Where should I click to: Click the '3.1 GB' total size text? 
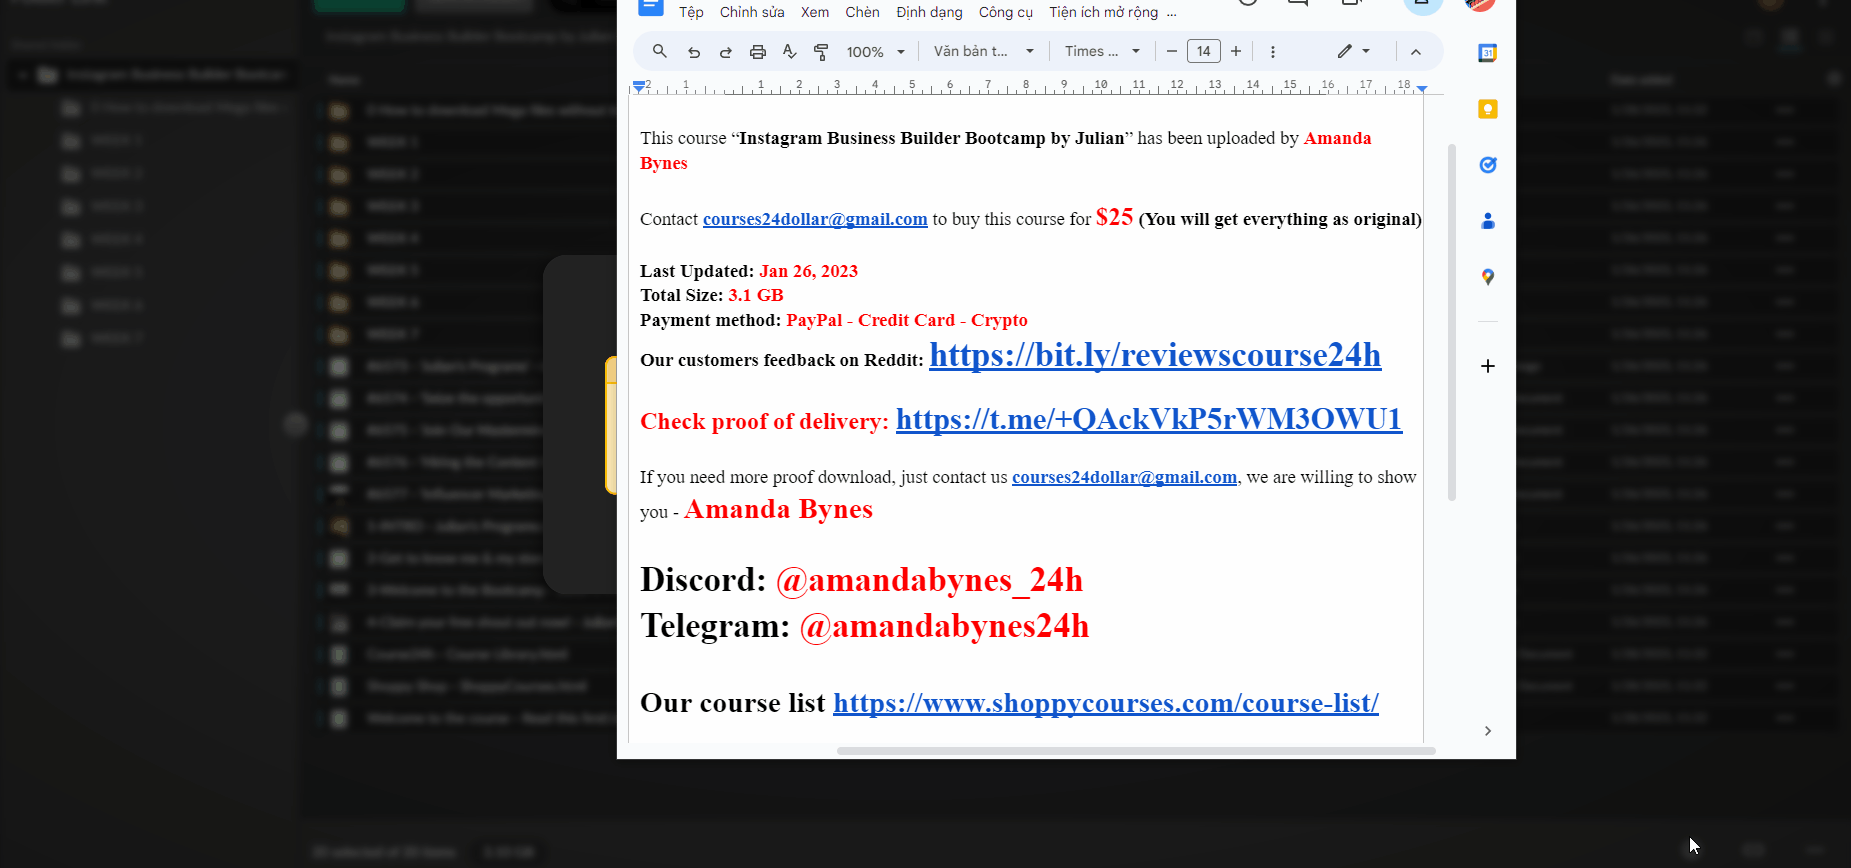coord(756,295)
